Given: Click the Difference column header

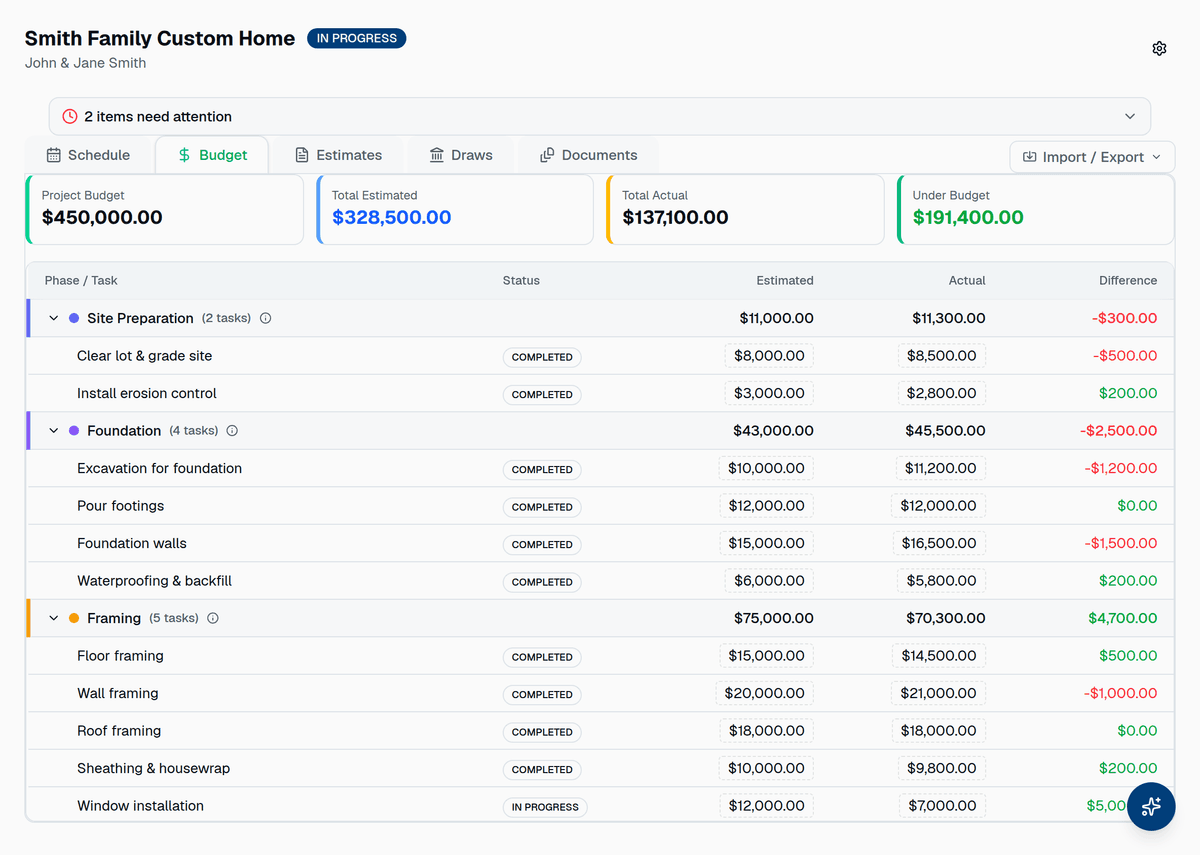Looking at the screenshot, I should tap(1128, 281).
